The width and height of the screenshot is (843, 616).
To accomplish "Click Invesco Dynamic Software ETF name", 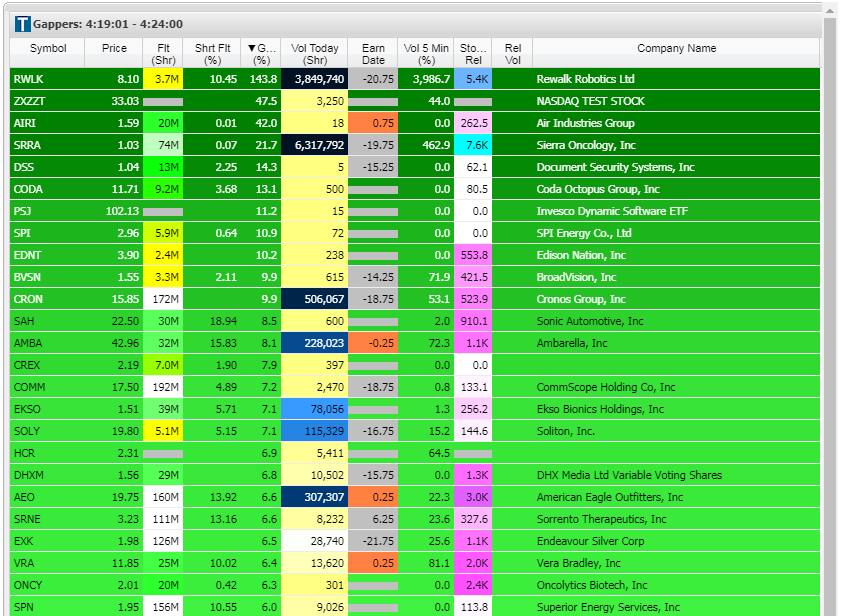I will [612, 211].
